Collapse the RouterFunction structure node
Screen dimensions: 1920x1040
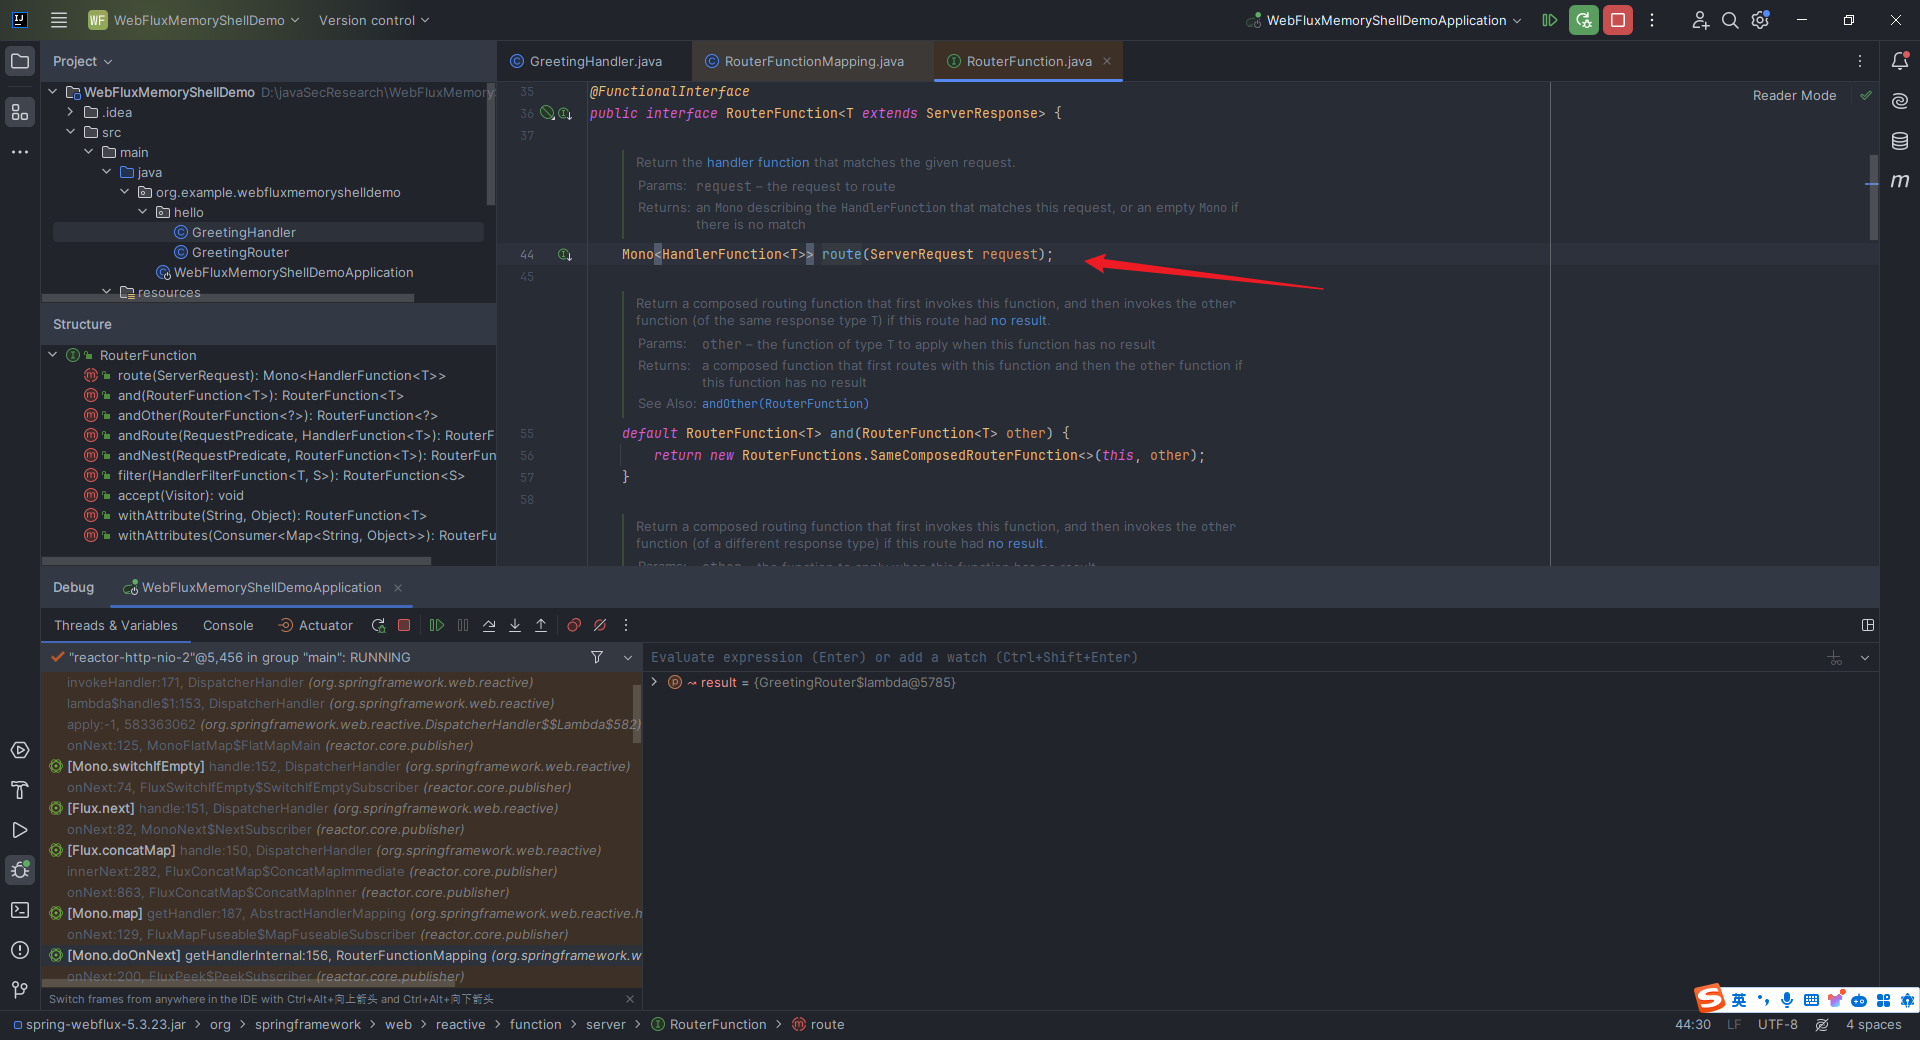point(53,355)
